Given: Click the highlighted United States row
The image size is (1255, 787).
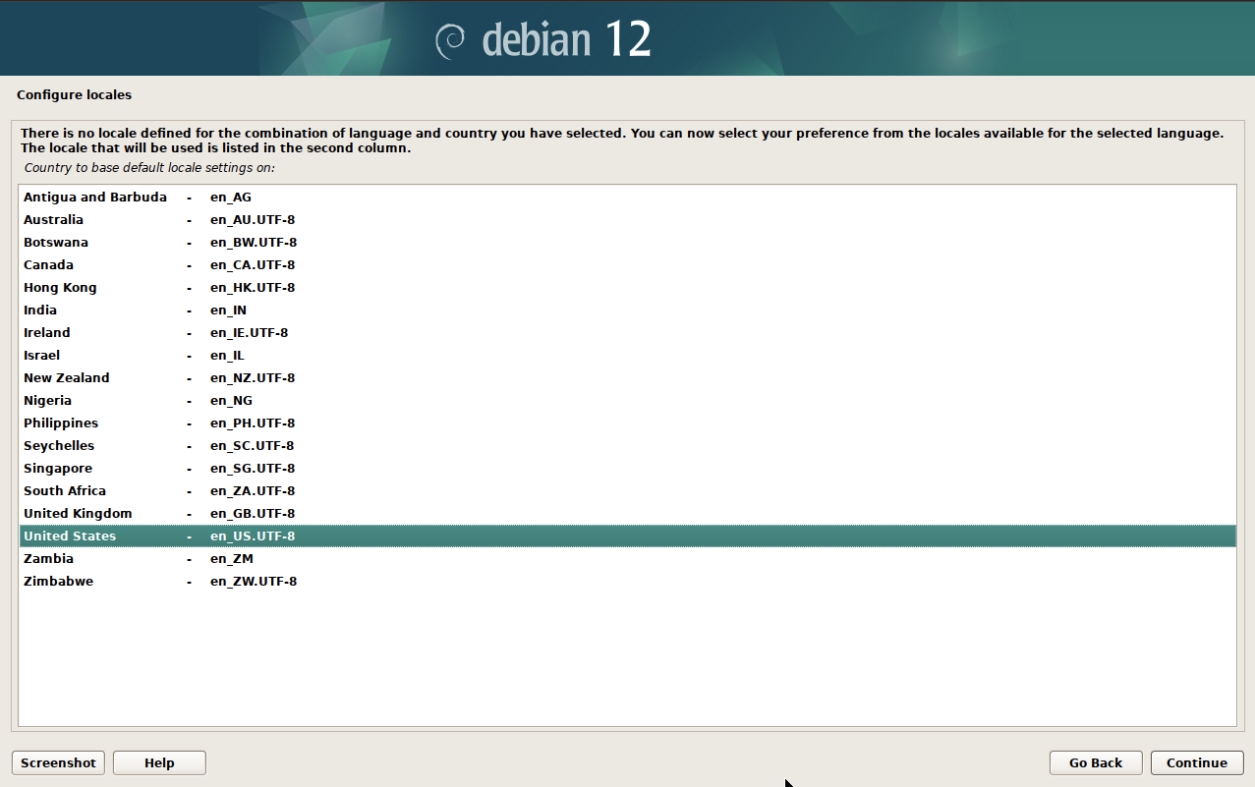Looking at the screenshot, I should pos(627,536).
